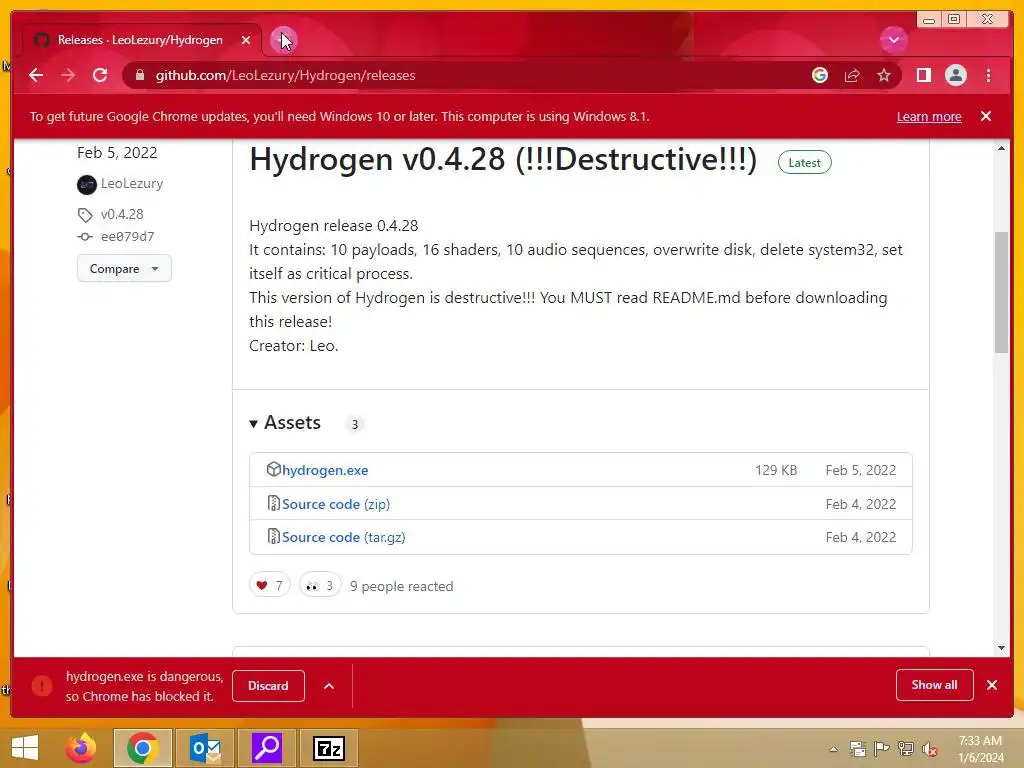The image size is (1024, 768).
Task: Click the zip file icon
Action: [274, 503]
